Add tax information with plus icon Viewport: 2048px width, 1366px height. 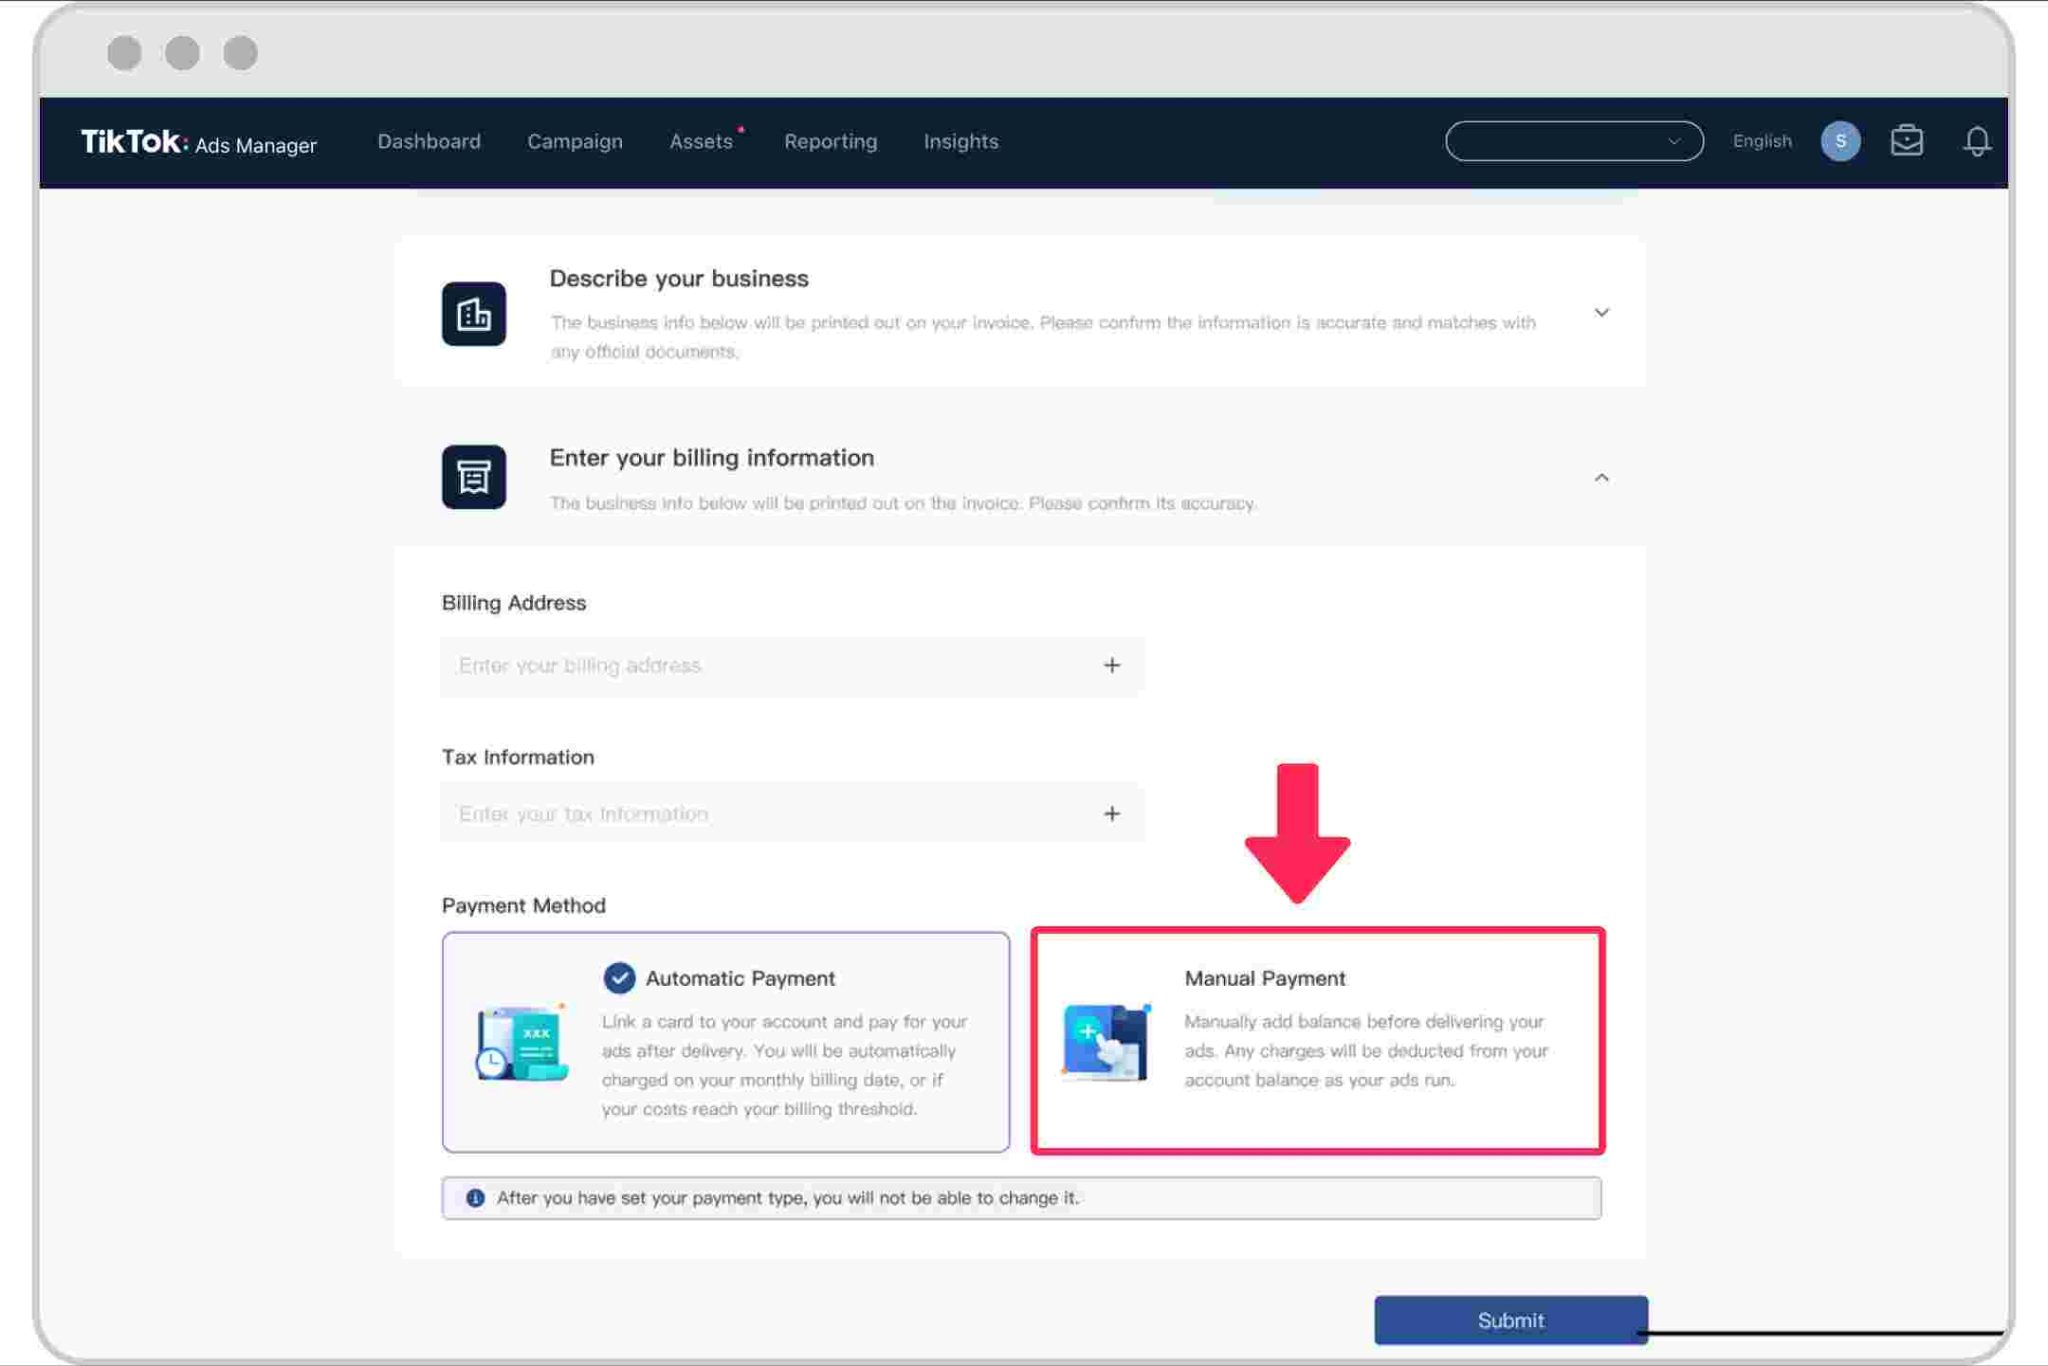tap(1112, 813)
